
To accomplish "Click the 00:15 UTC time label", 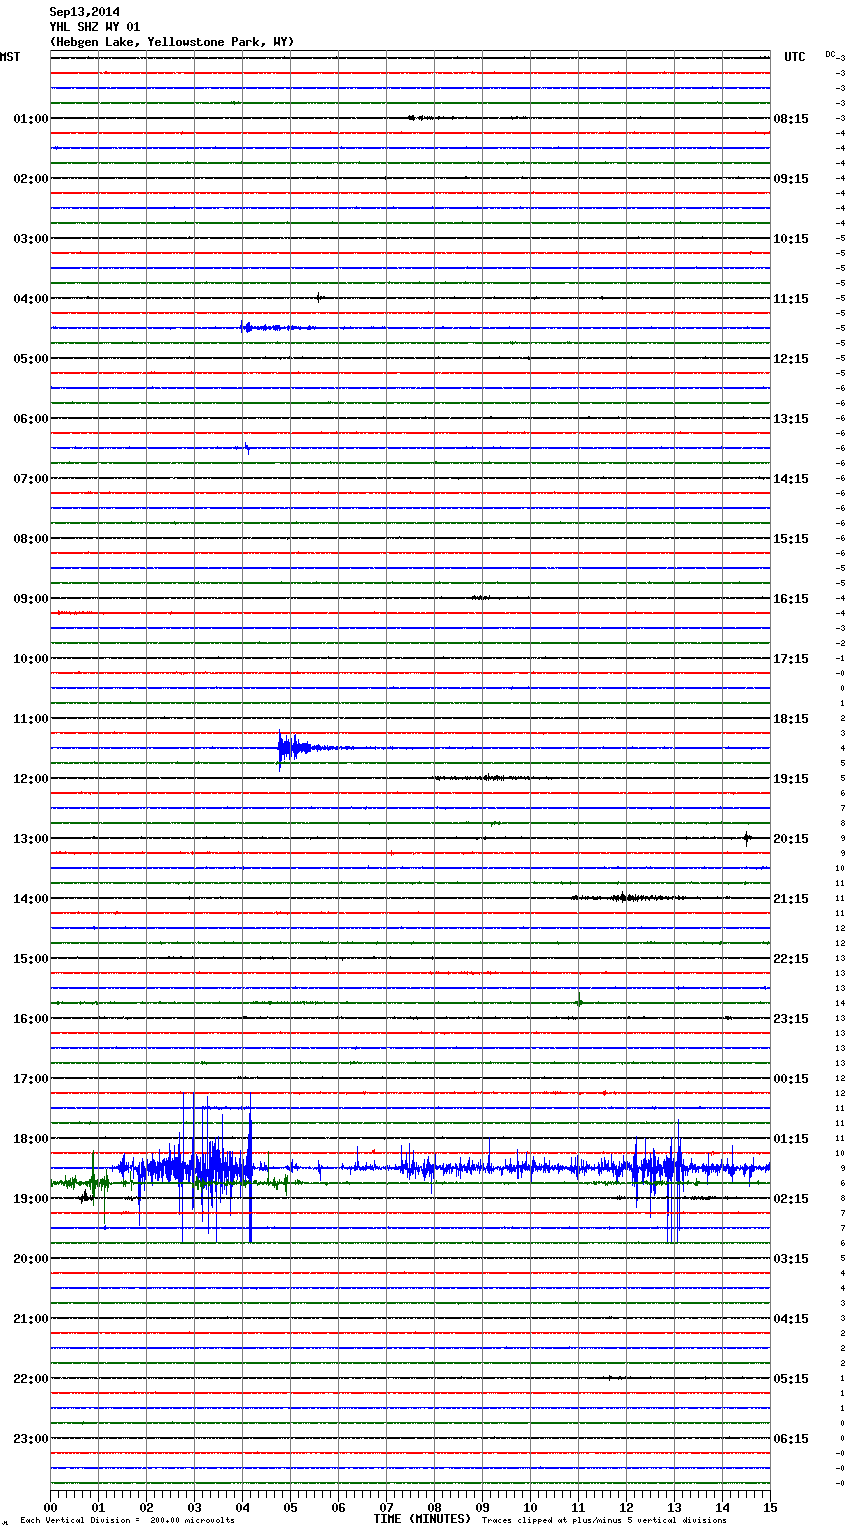I will 791,1079.
